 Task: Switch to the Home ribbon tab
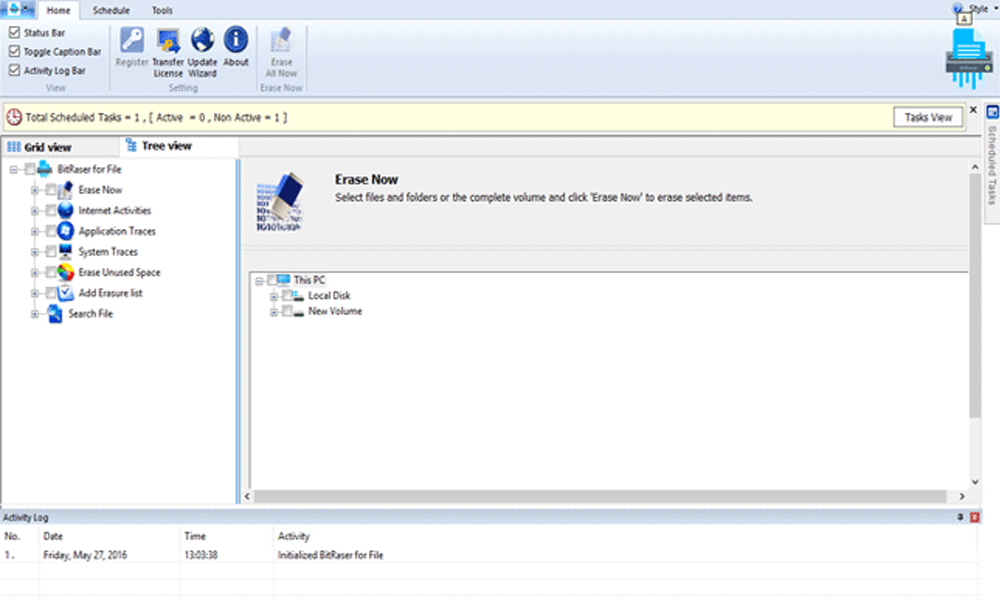tap(58, 10)
